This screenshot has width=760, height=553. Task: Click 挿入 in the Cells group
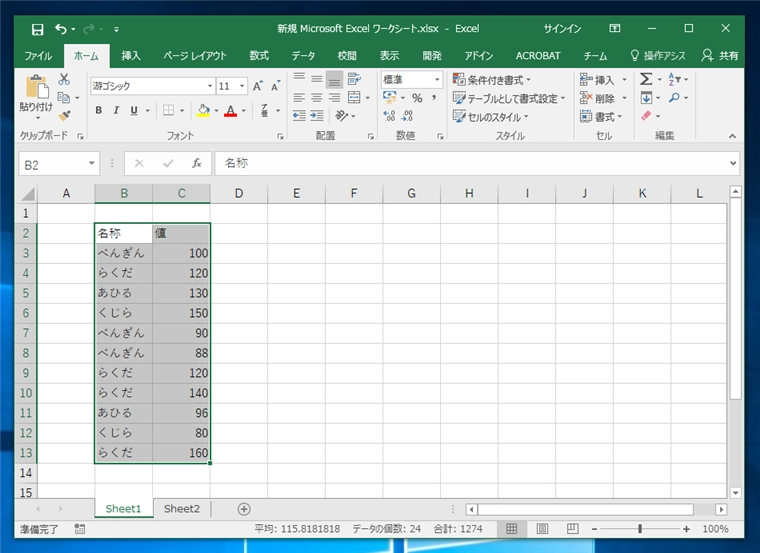pos(603,80)
